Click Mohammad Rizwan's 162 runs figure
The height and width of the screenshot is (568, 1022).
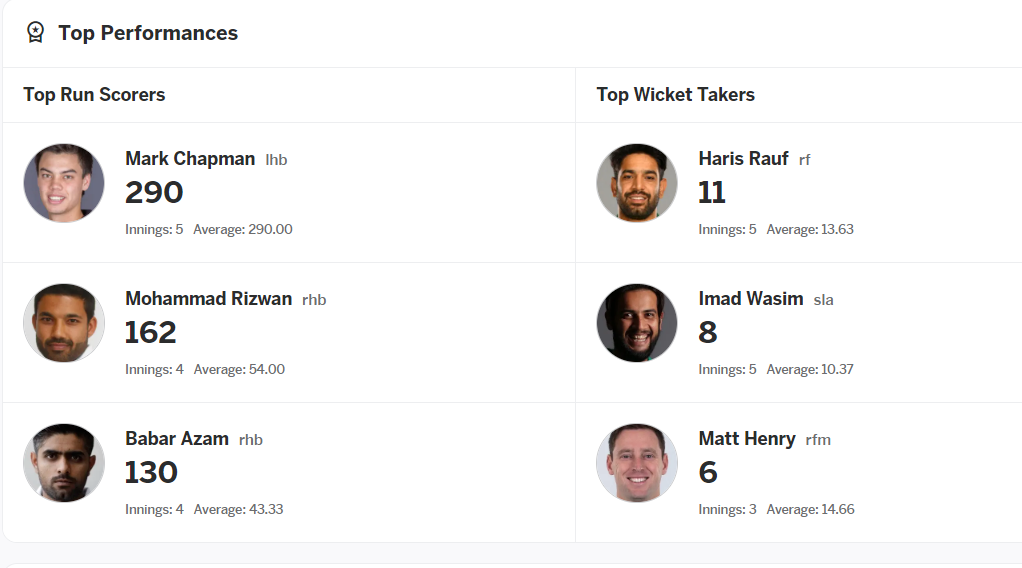click(150, 332)
